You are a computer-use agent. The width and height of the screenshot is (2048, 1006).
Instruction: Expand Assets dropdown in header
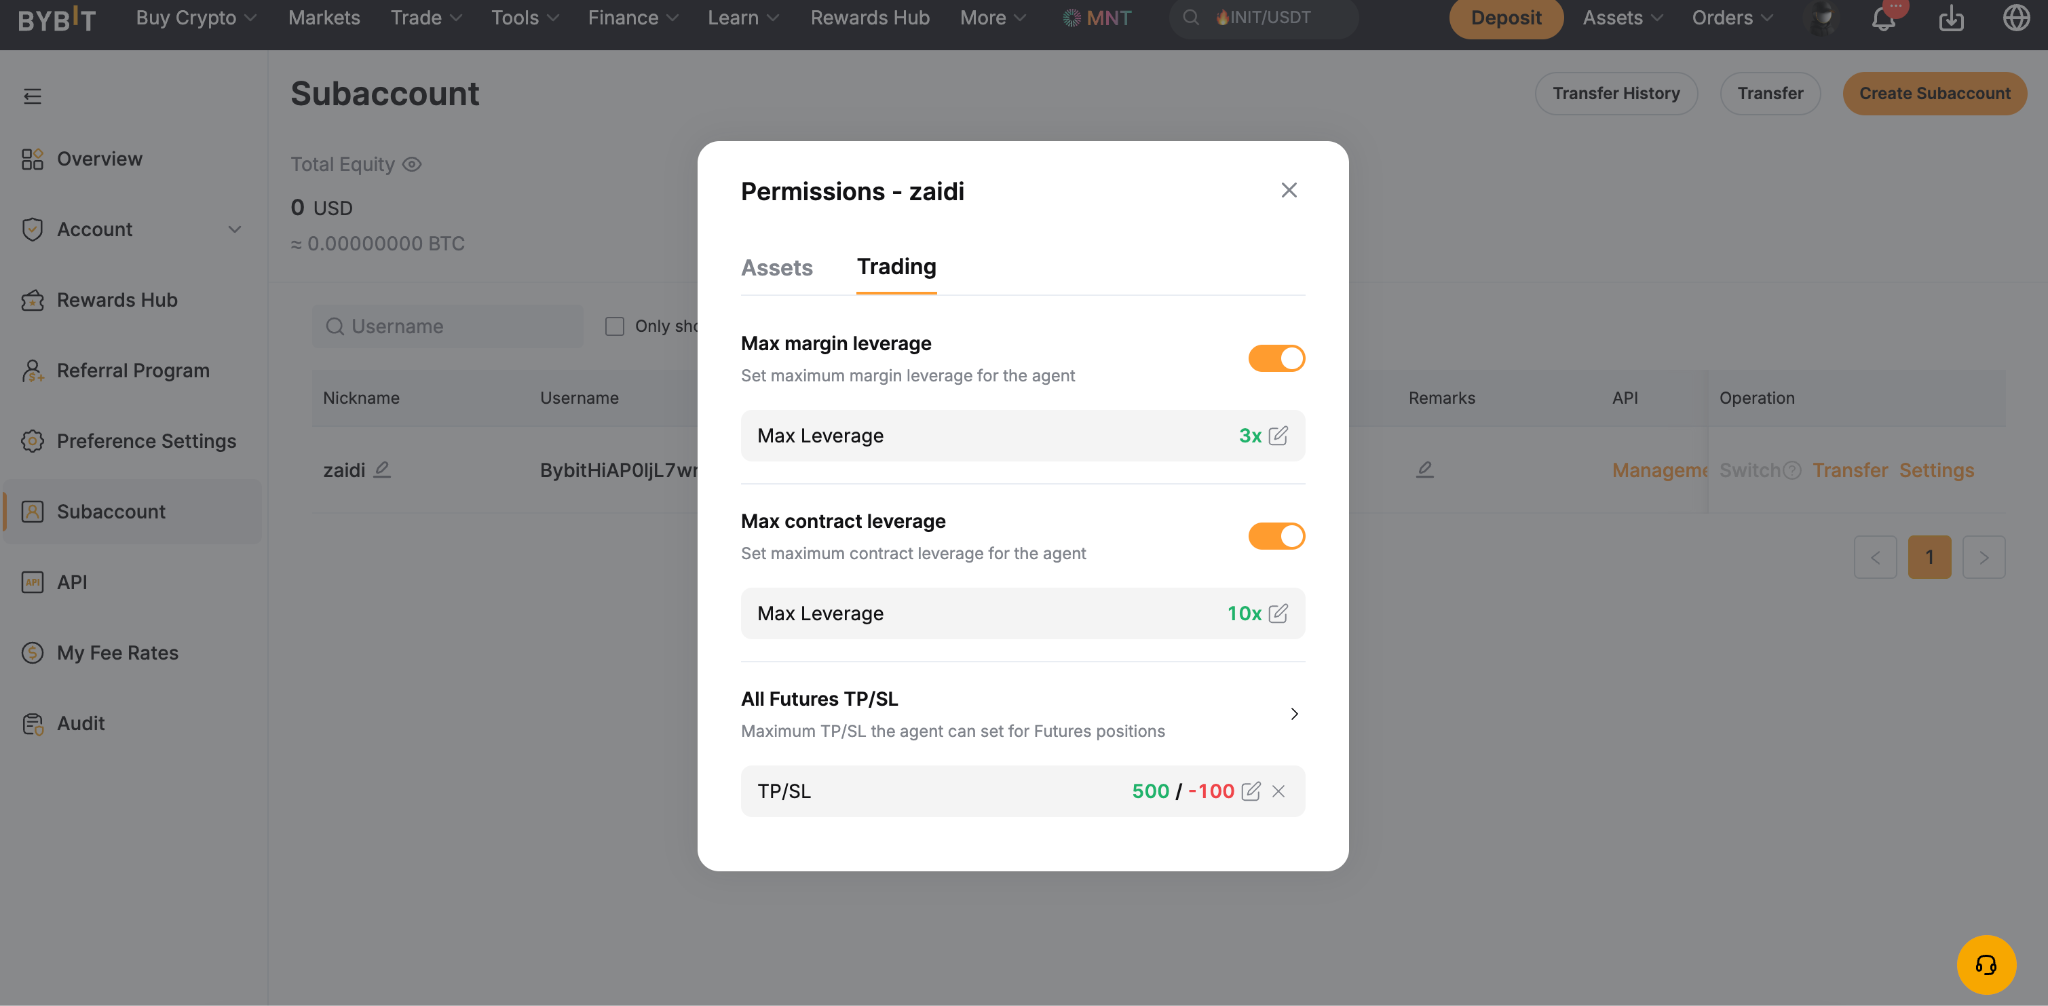coord(1623,18)
